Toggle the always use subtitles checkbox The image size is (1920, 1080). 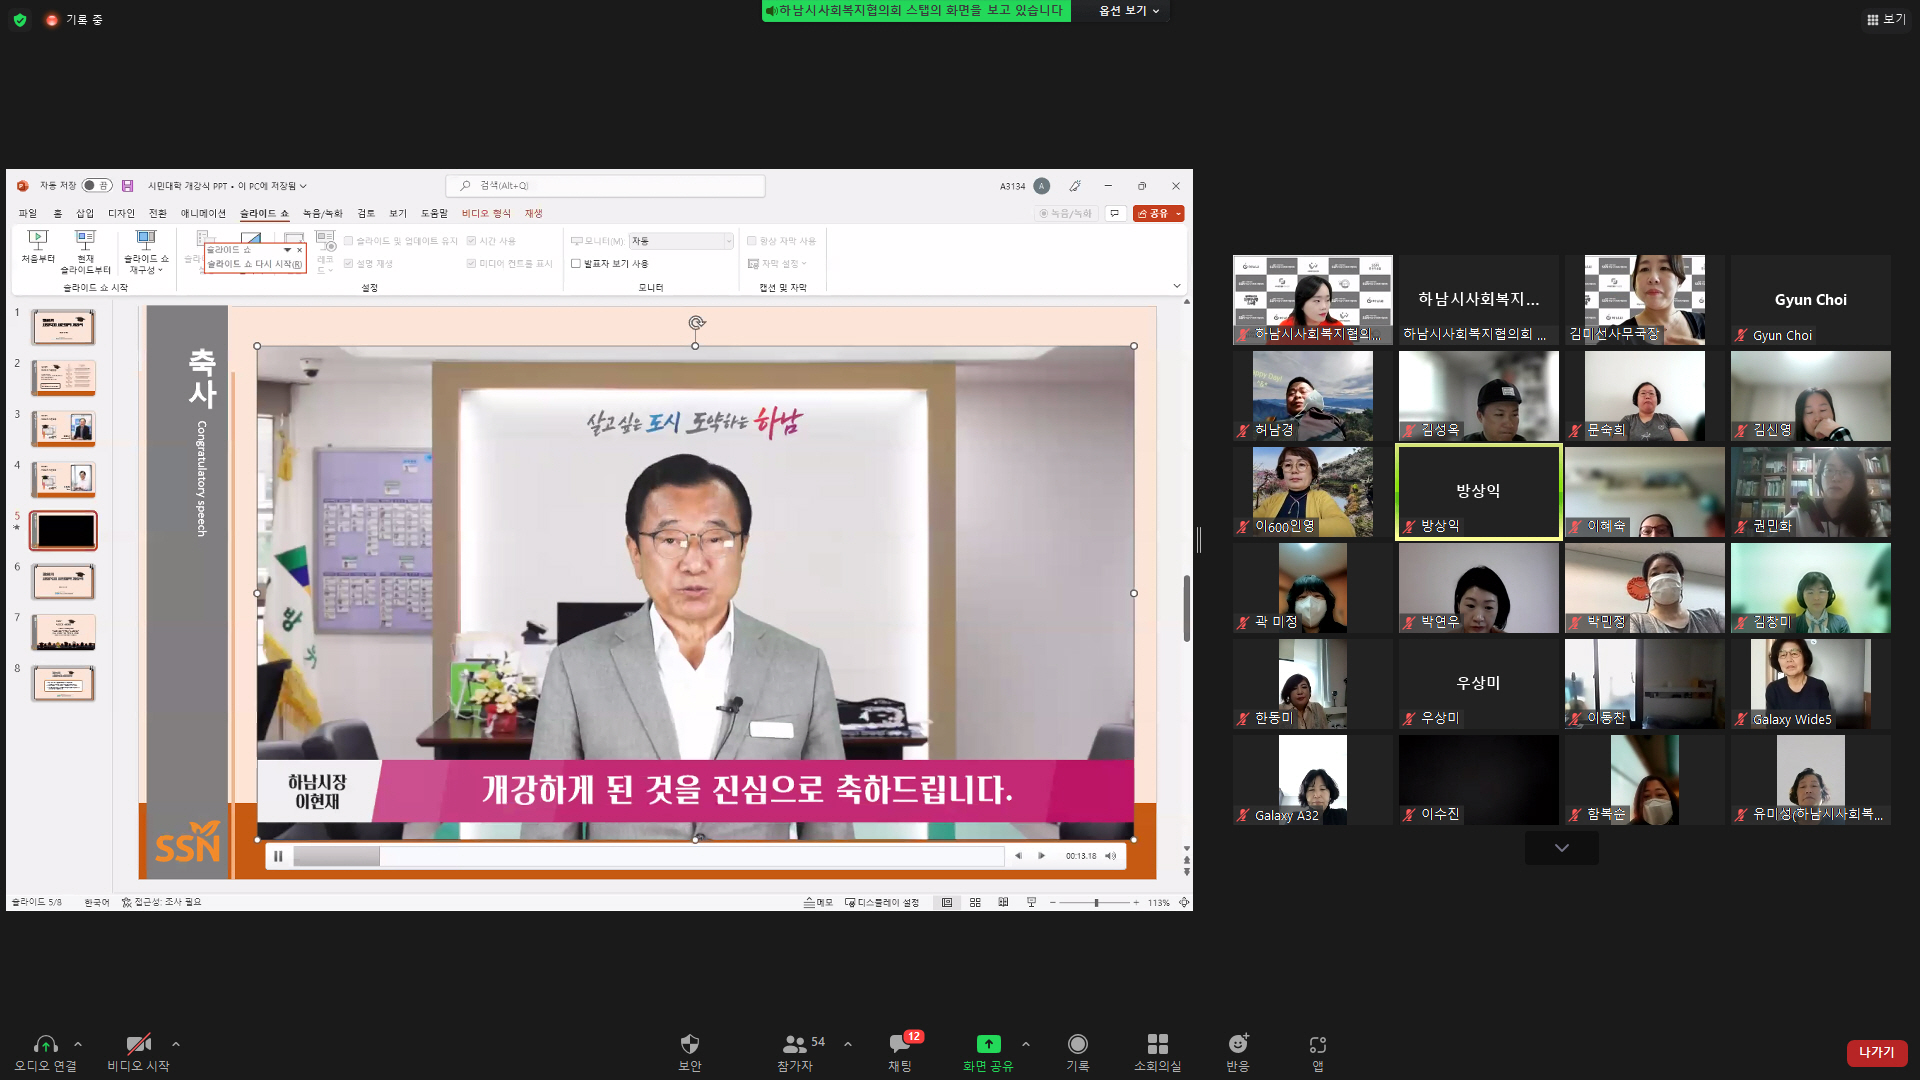click(x=752, y=241)
